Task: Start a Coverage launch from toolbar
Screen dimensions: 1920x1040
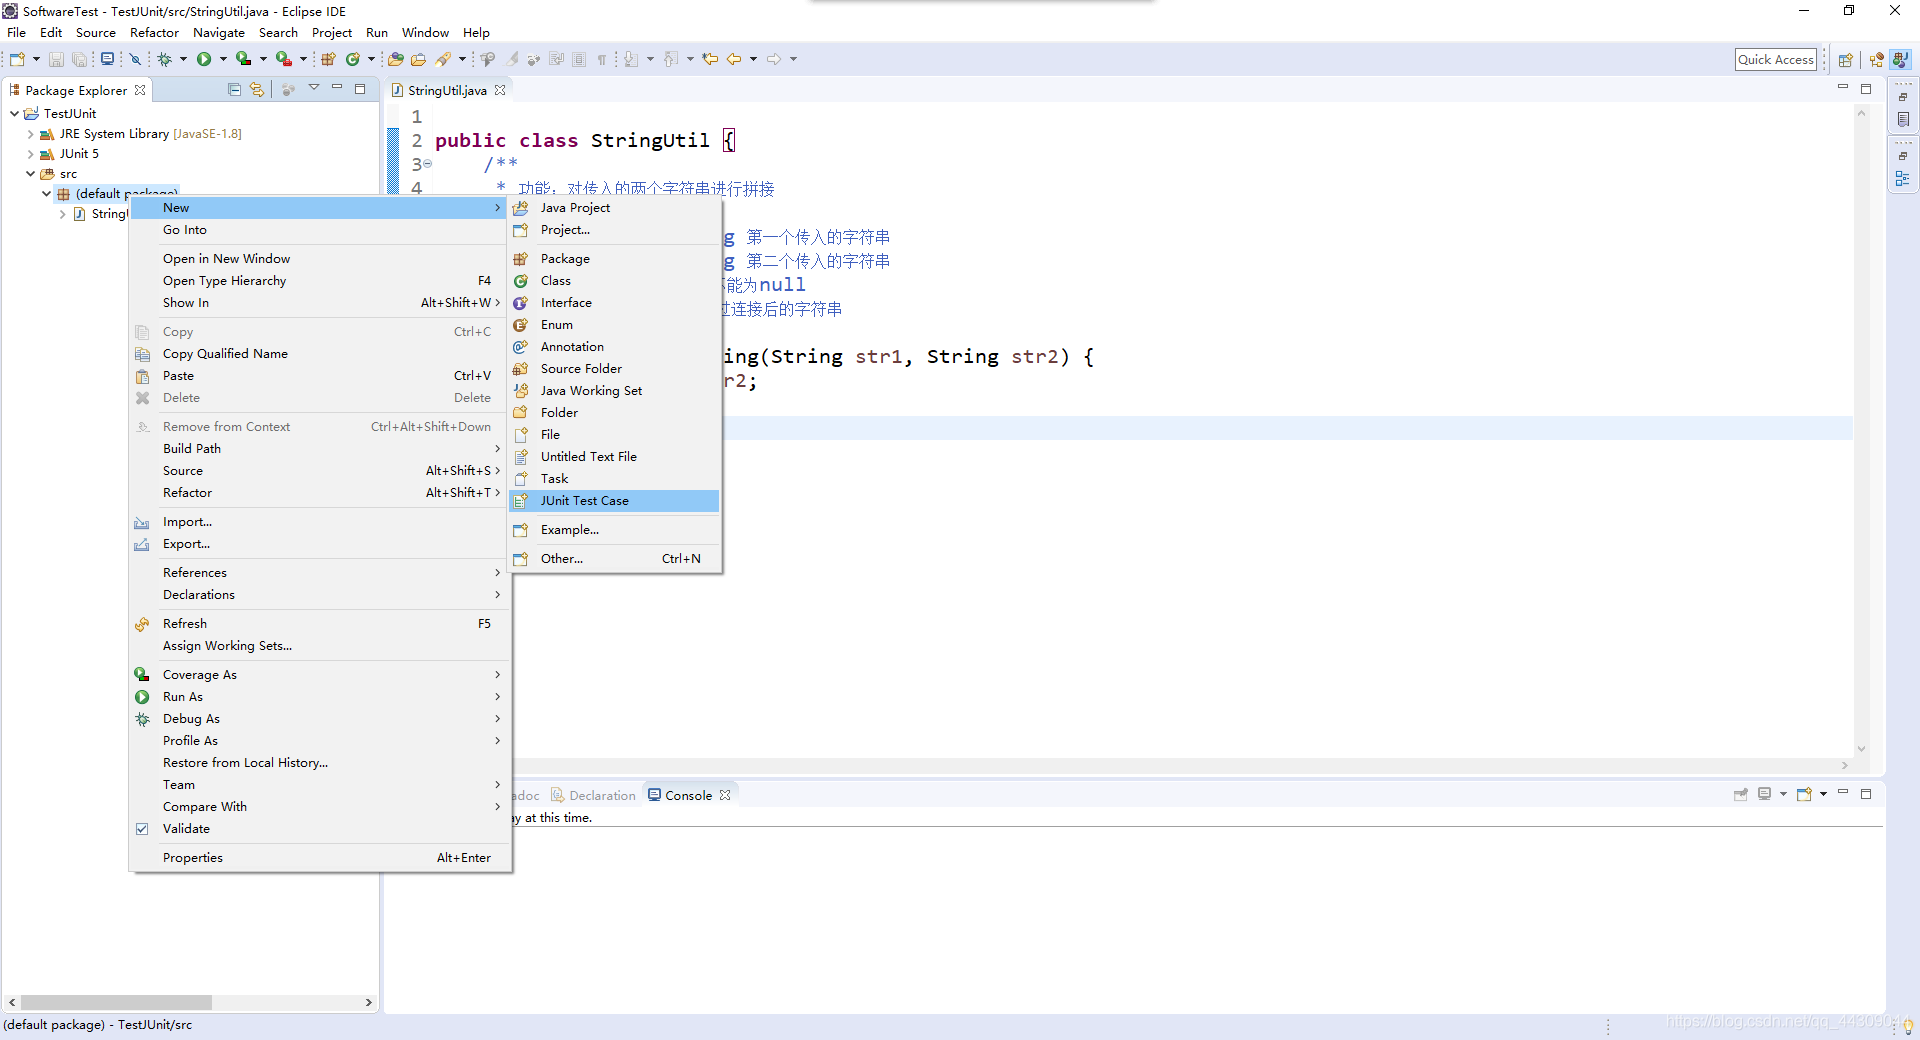Action: coord(242,59)
